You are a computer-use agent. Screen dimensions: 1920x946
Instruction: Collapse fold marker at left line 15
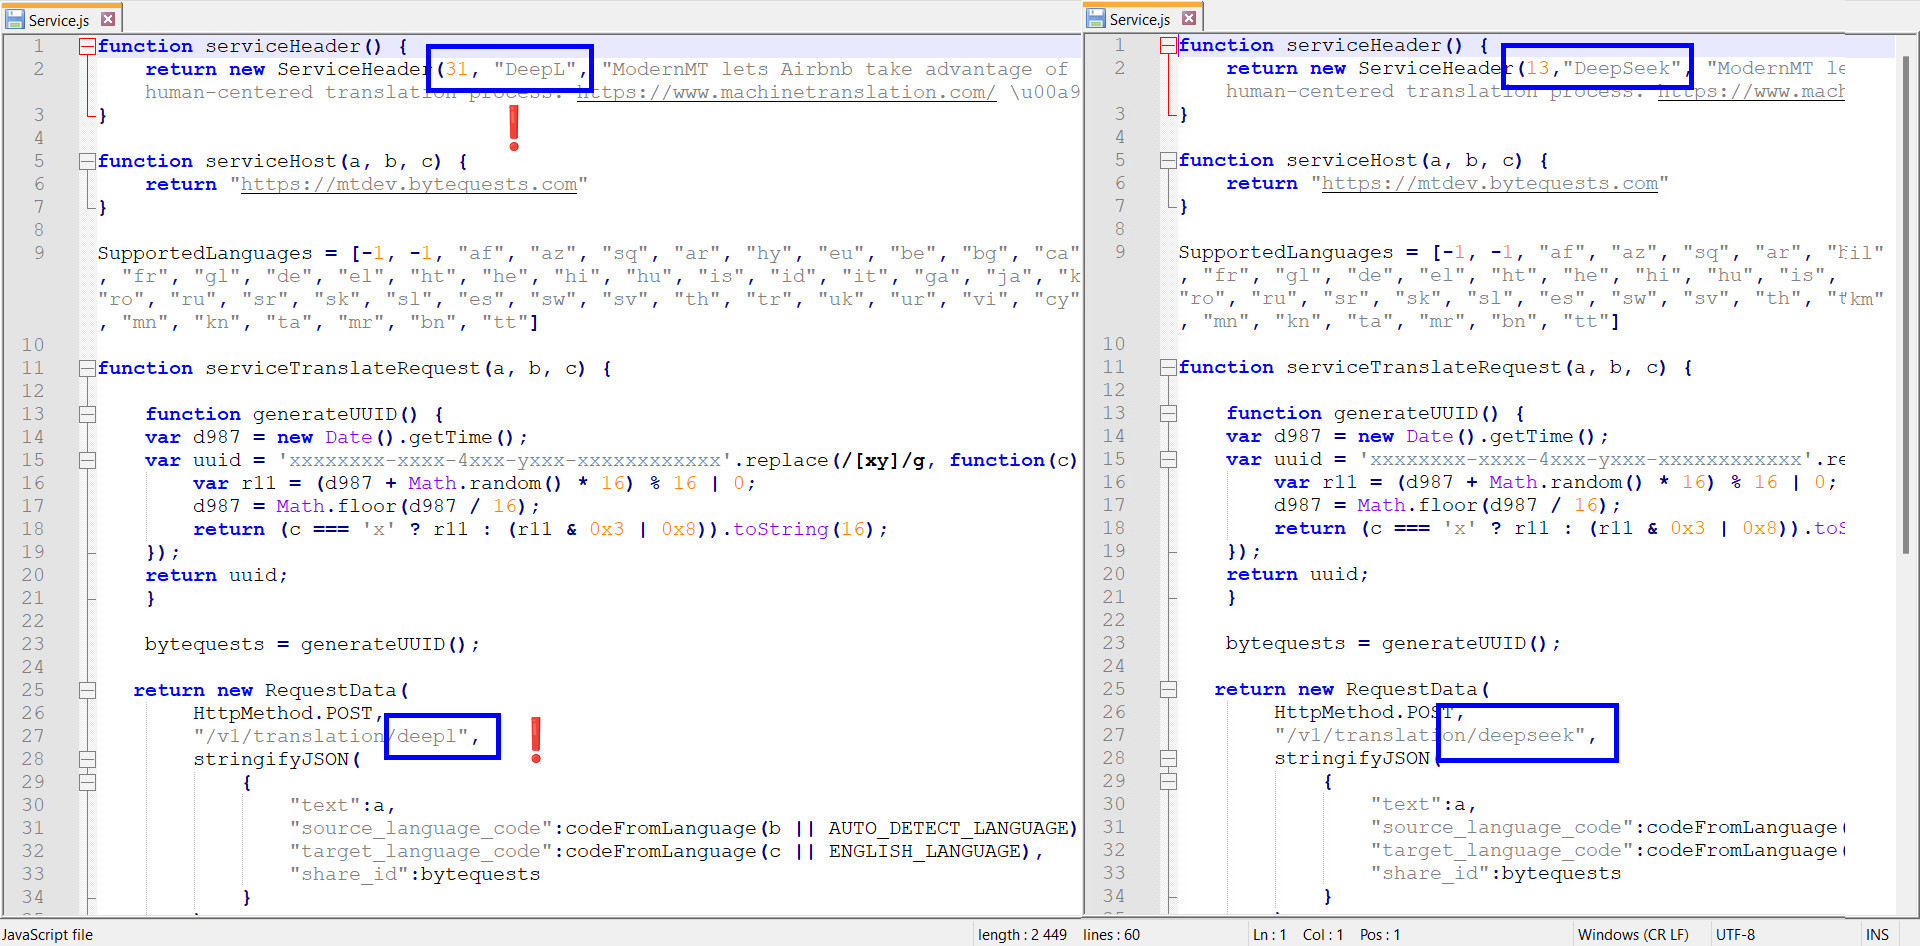(x=88, y=460)
